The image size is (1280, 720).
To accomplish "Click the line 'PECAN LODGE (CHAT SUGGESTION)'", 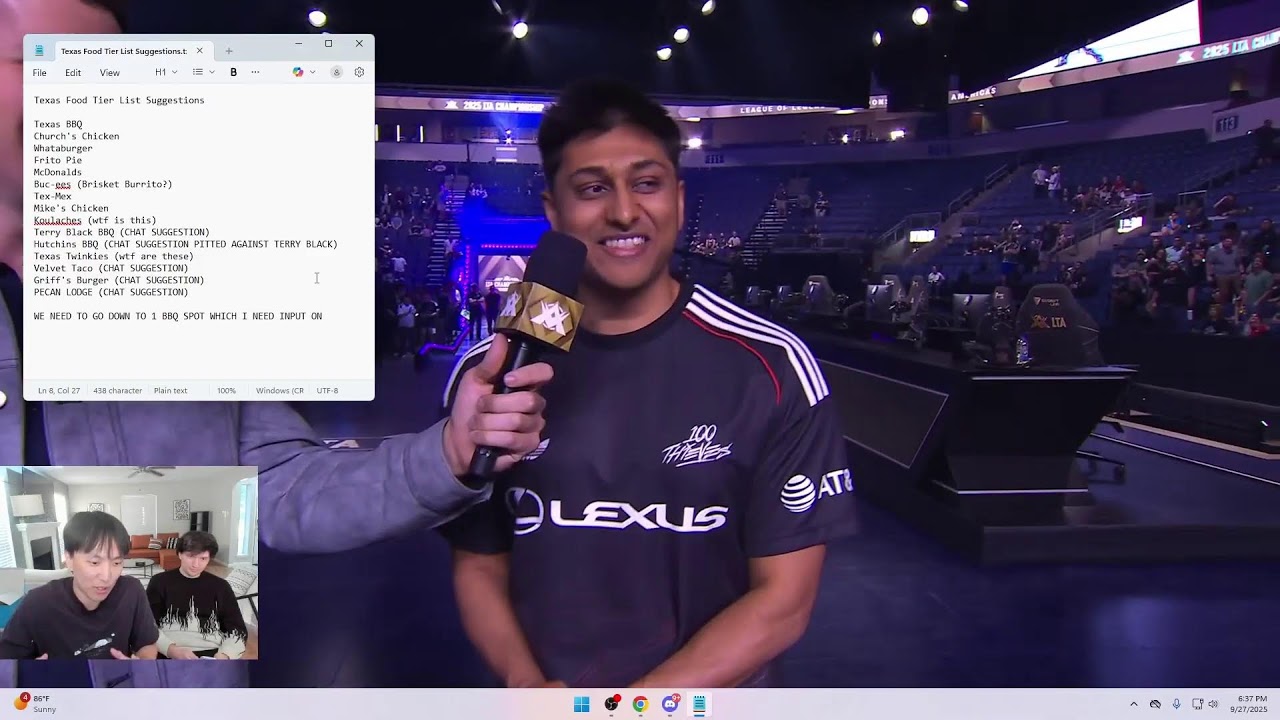I will point(111,292).
